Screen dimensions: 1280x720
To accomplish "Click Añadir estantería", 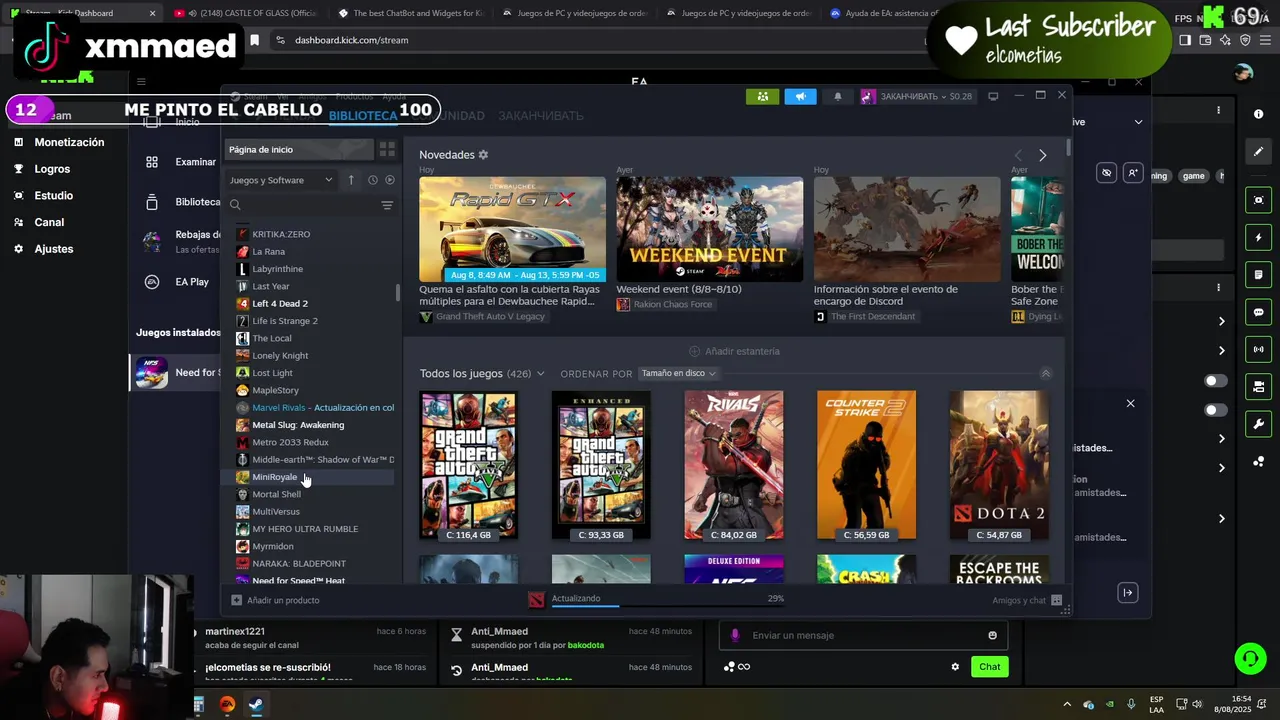I will (734, 351).
